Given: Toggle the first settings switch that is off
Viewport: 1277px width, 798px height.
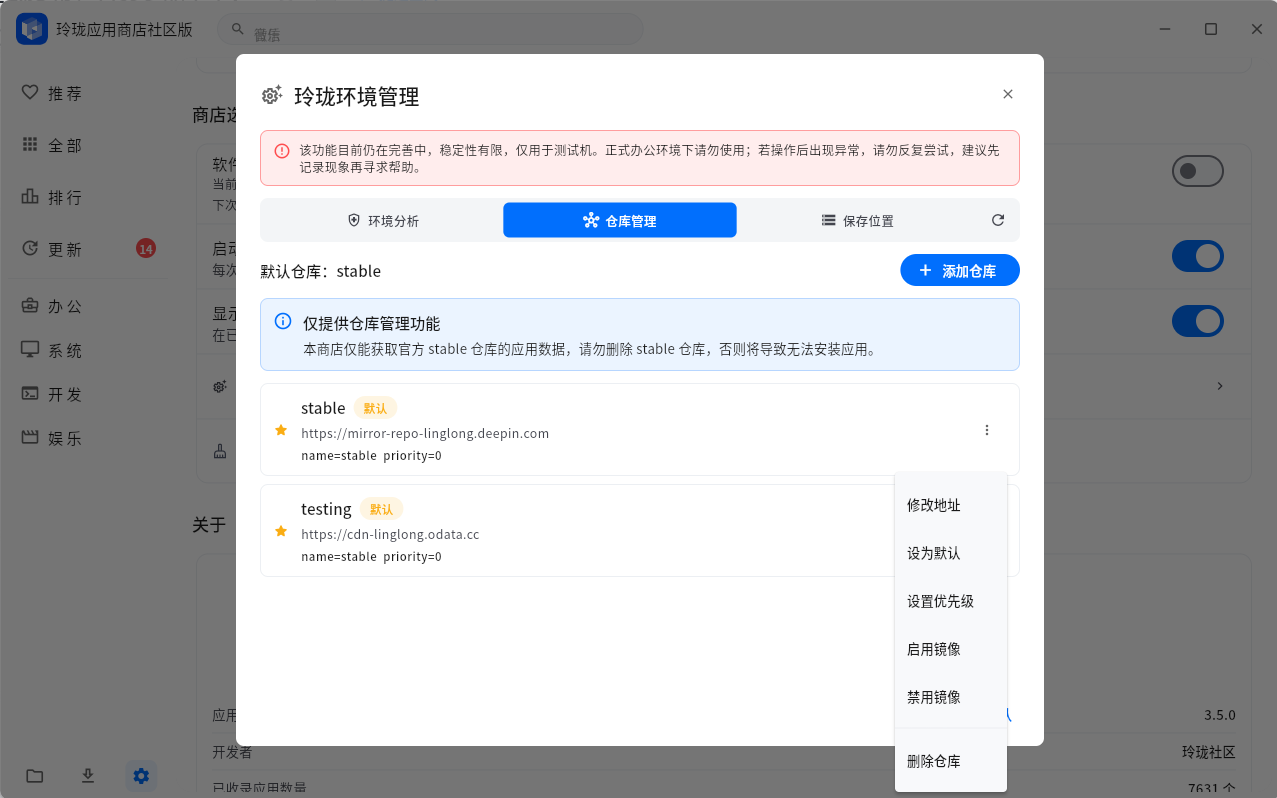Looking at the screenshot, I should pyautogui.click(x=1198, y=171).
